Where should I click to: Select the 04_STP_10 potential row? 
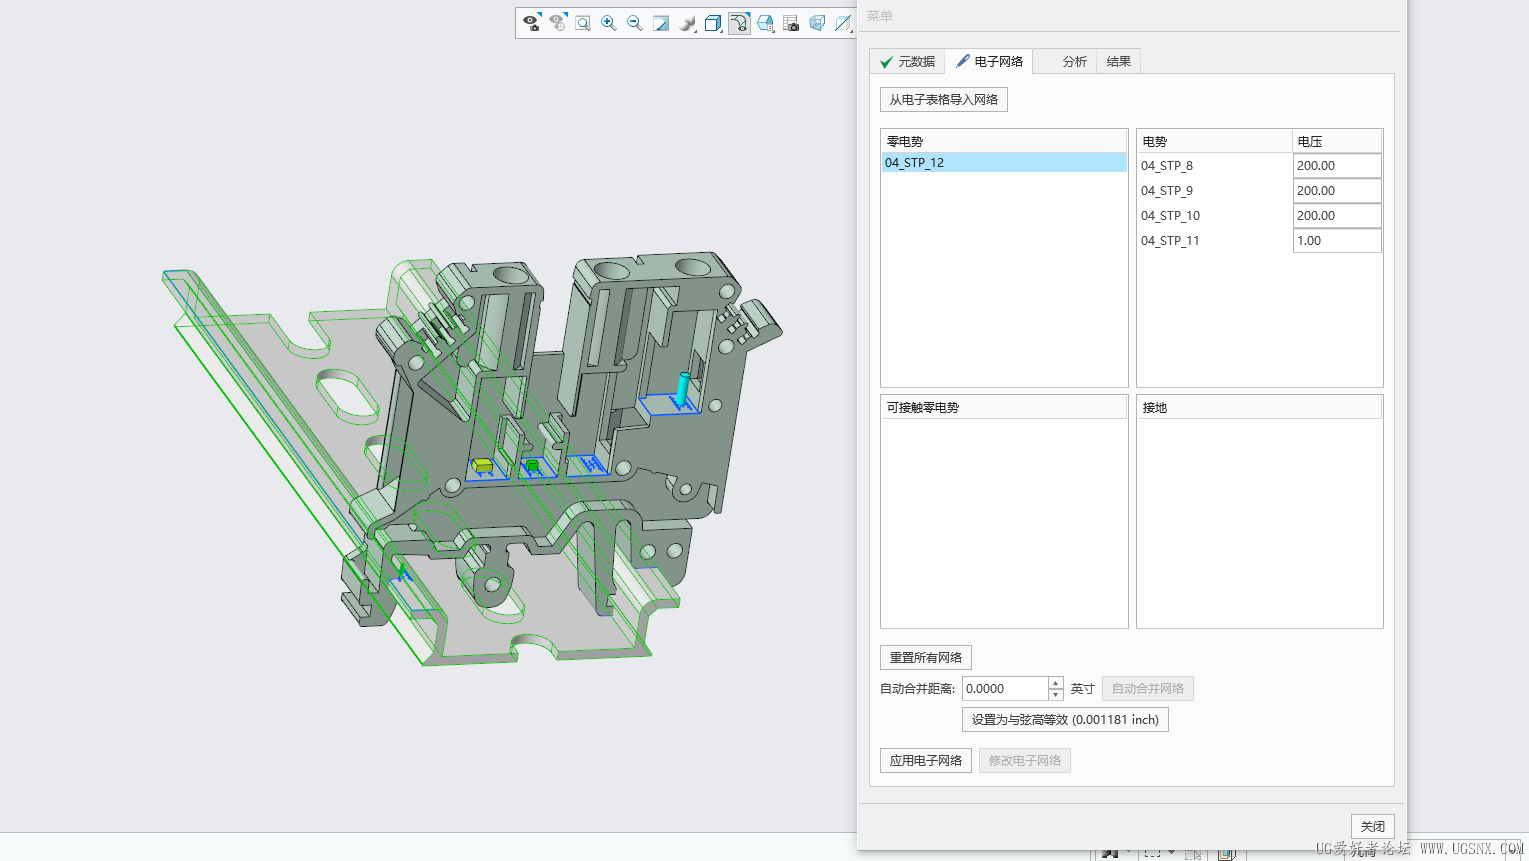pos(1214,216)
